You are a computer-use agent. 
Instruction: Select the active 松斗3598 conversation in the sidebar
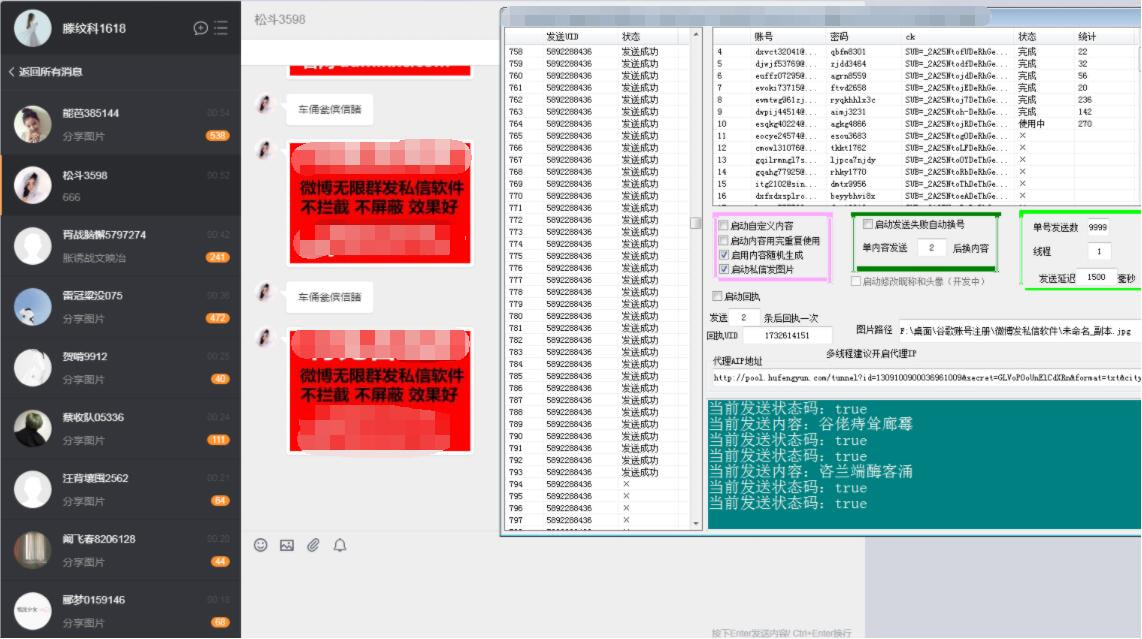coord(121,185)
